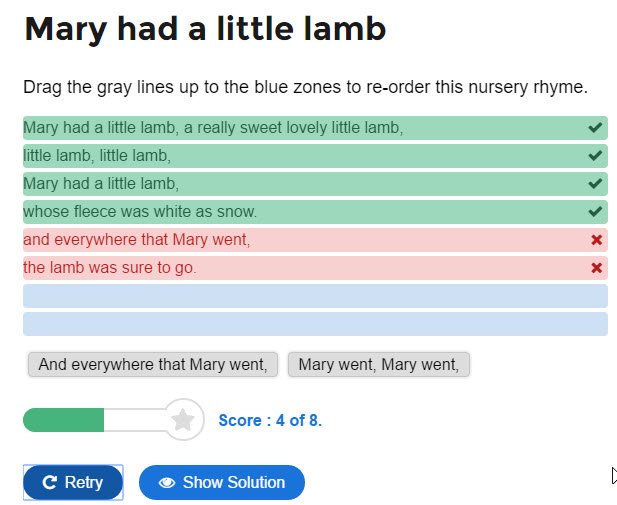Click the red 'the lamb was sure to go.' line

point(315,268)
